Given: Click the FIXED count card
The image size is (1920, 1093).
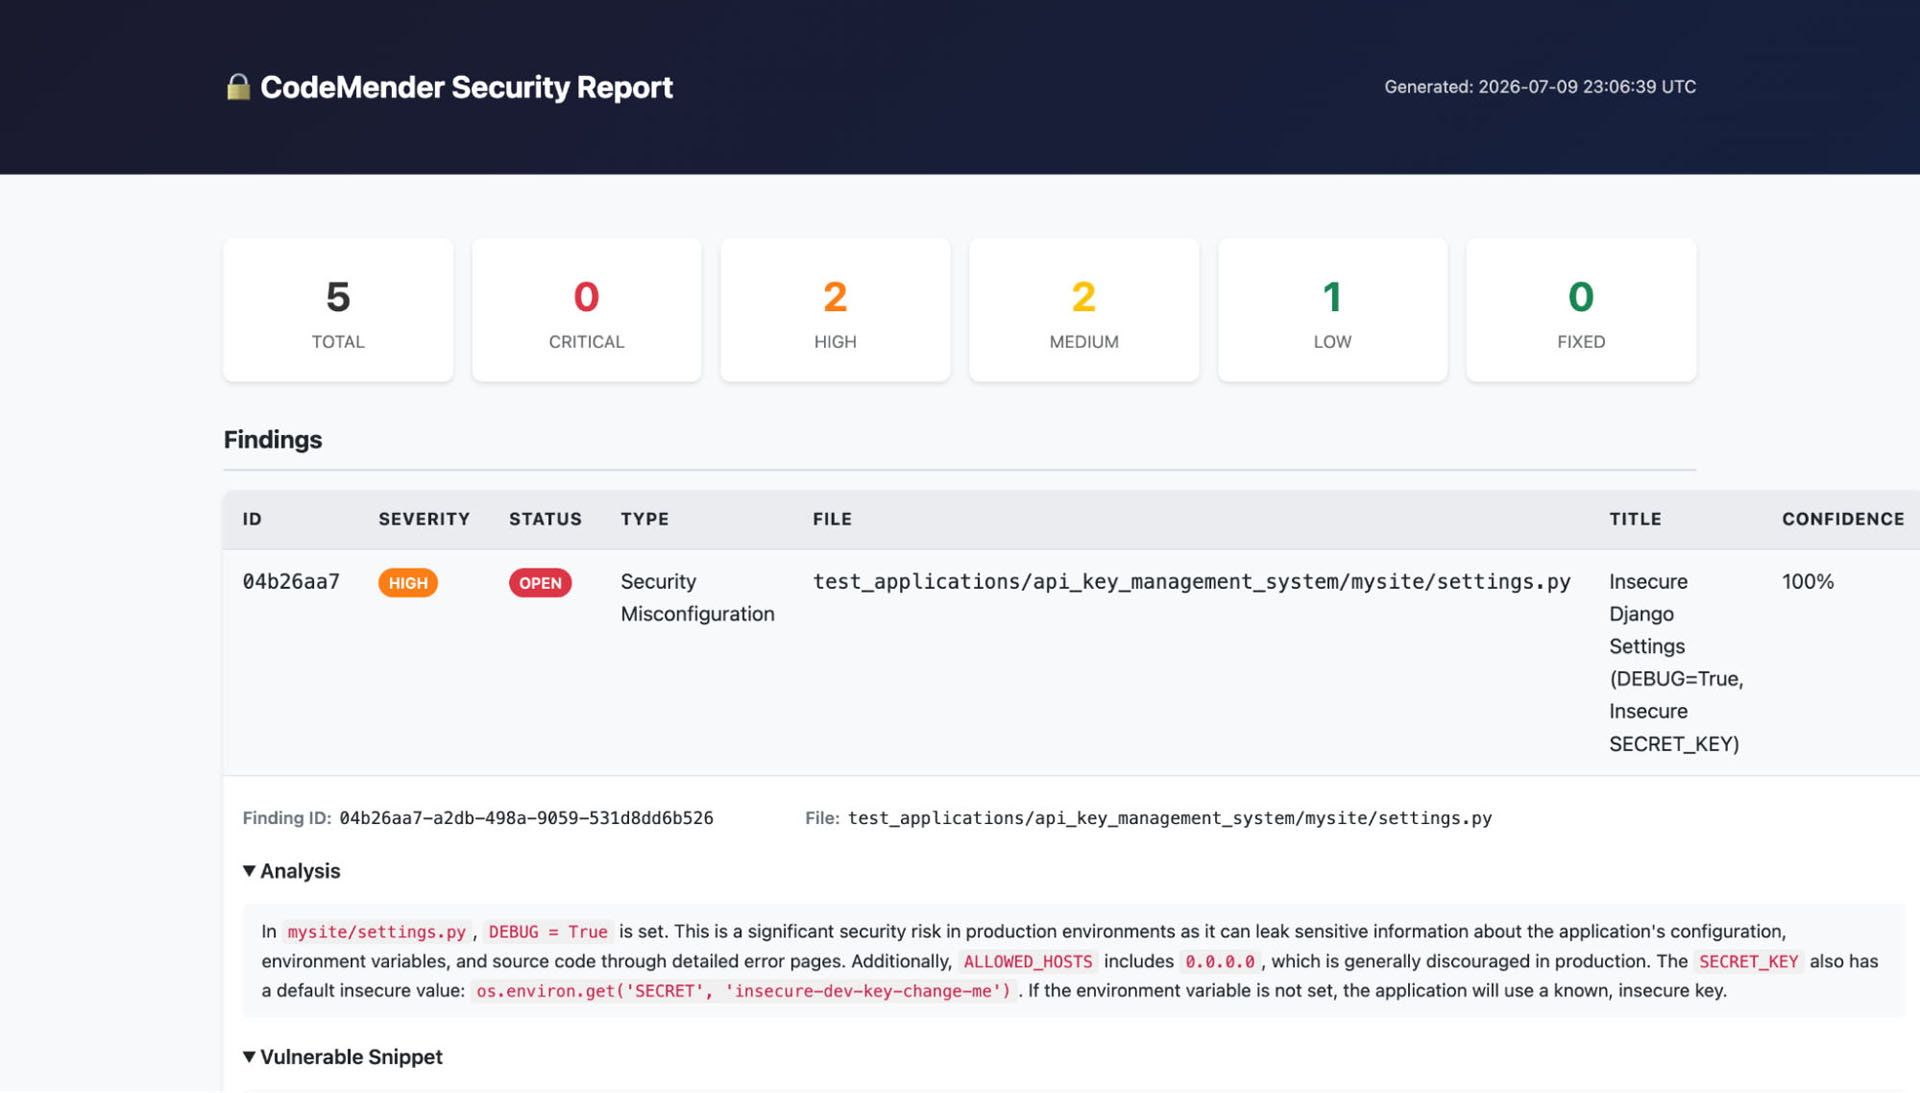Looking at the screenshot, I should coord(1581,310).
